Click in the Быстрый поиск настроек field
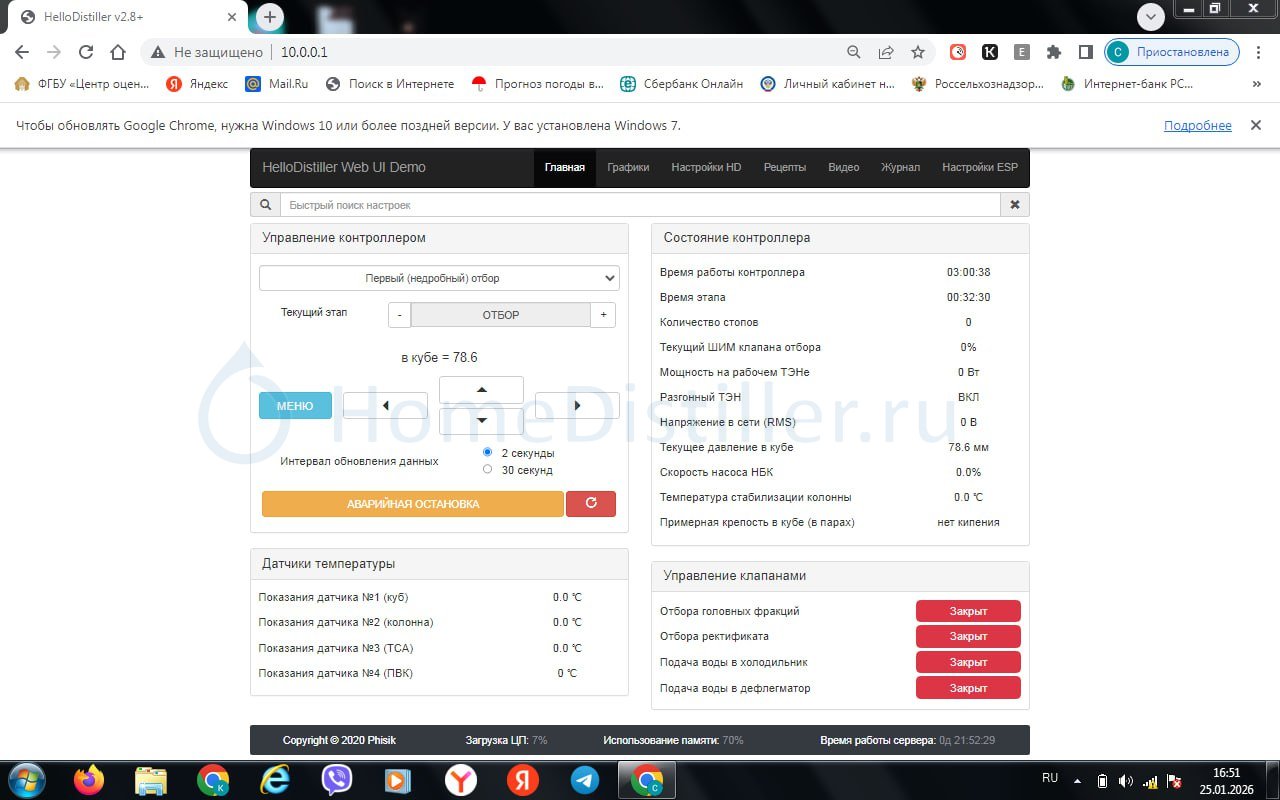The image size is (1280, 800). (640, 205)
